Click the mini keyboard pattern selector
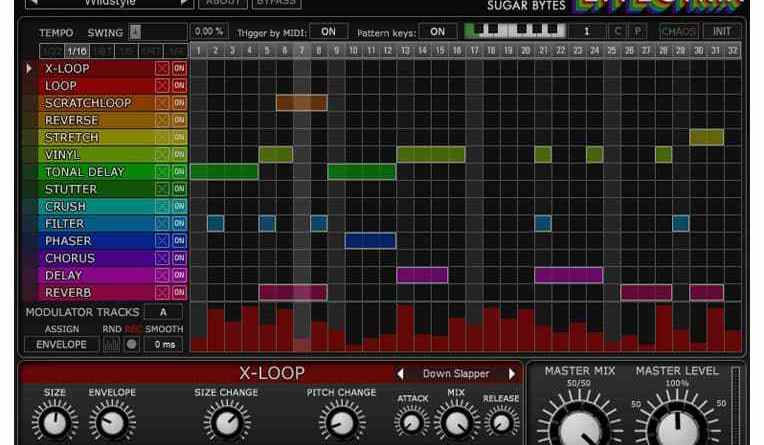Viewport: 764px width, 445px height. 516,31
